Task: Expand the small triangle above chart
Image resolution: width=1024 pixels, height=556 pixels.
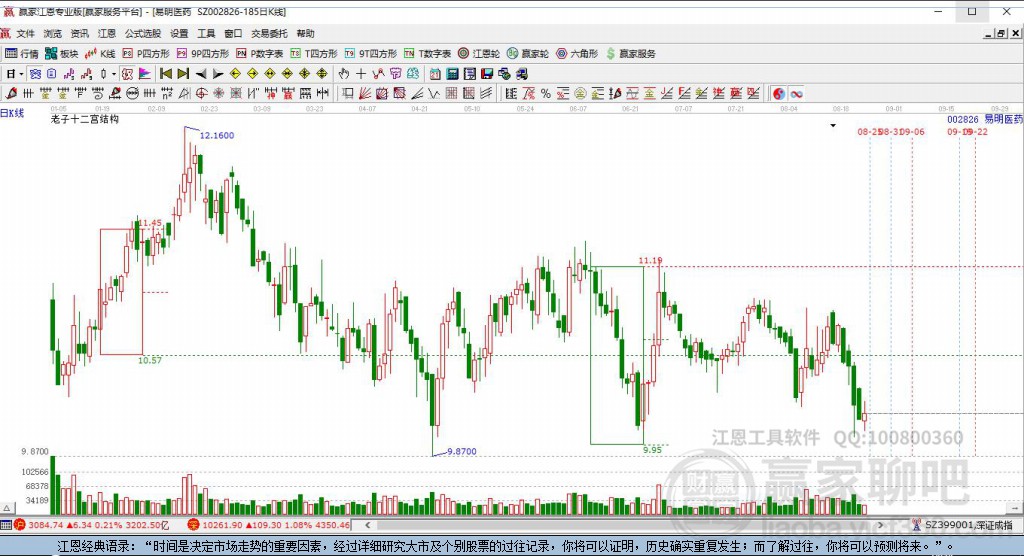Action: coord(833,126)
